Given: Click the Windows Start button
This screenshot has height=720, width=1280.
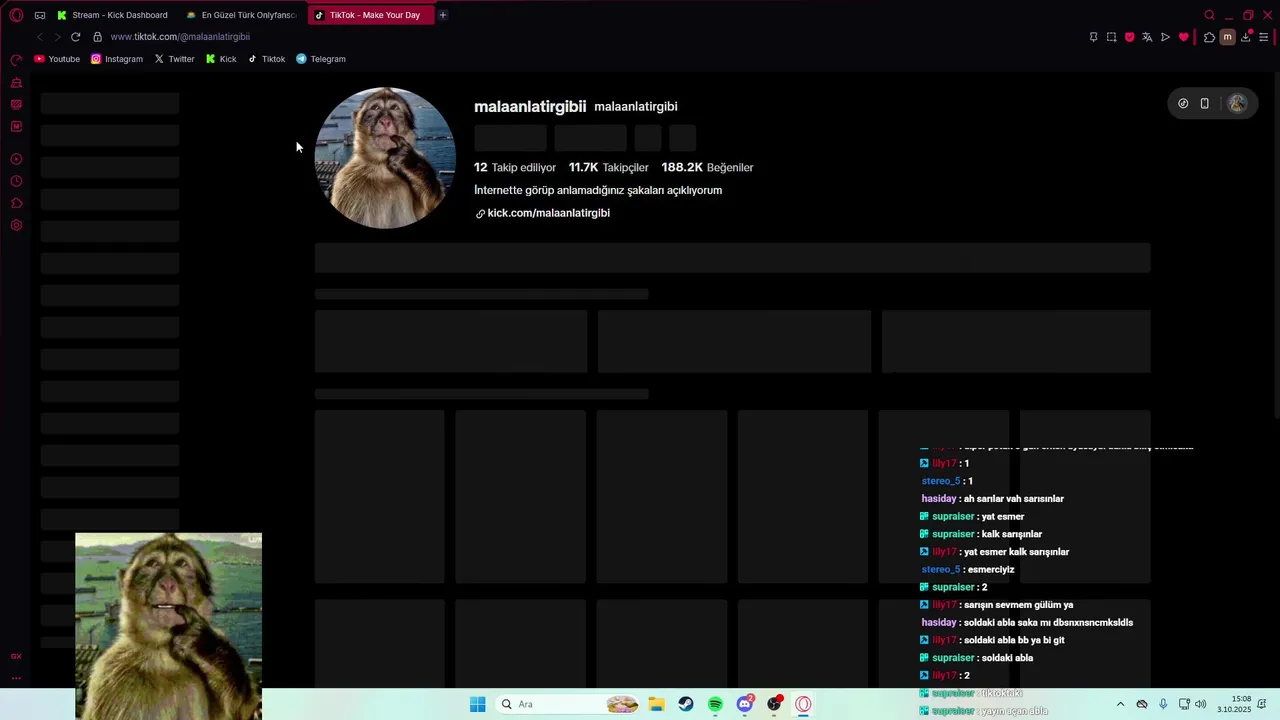Looking at the screenshot, I should 478,704.
